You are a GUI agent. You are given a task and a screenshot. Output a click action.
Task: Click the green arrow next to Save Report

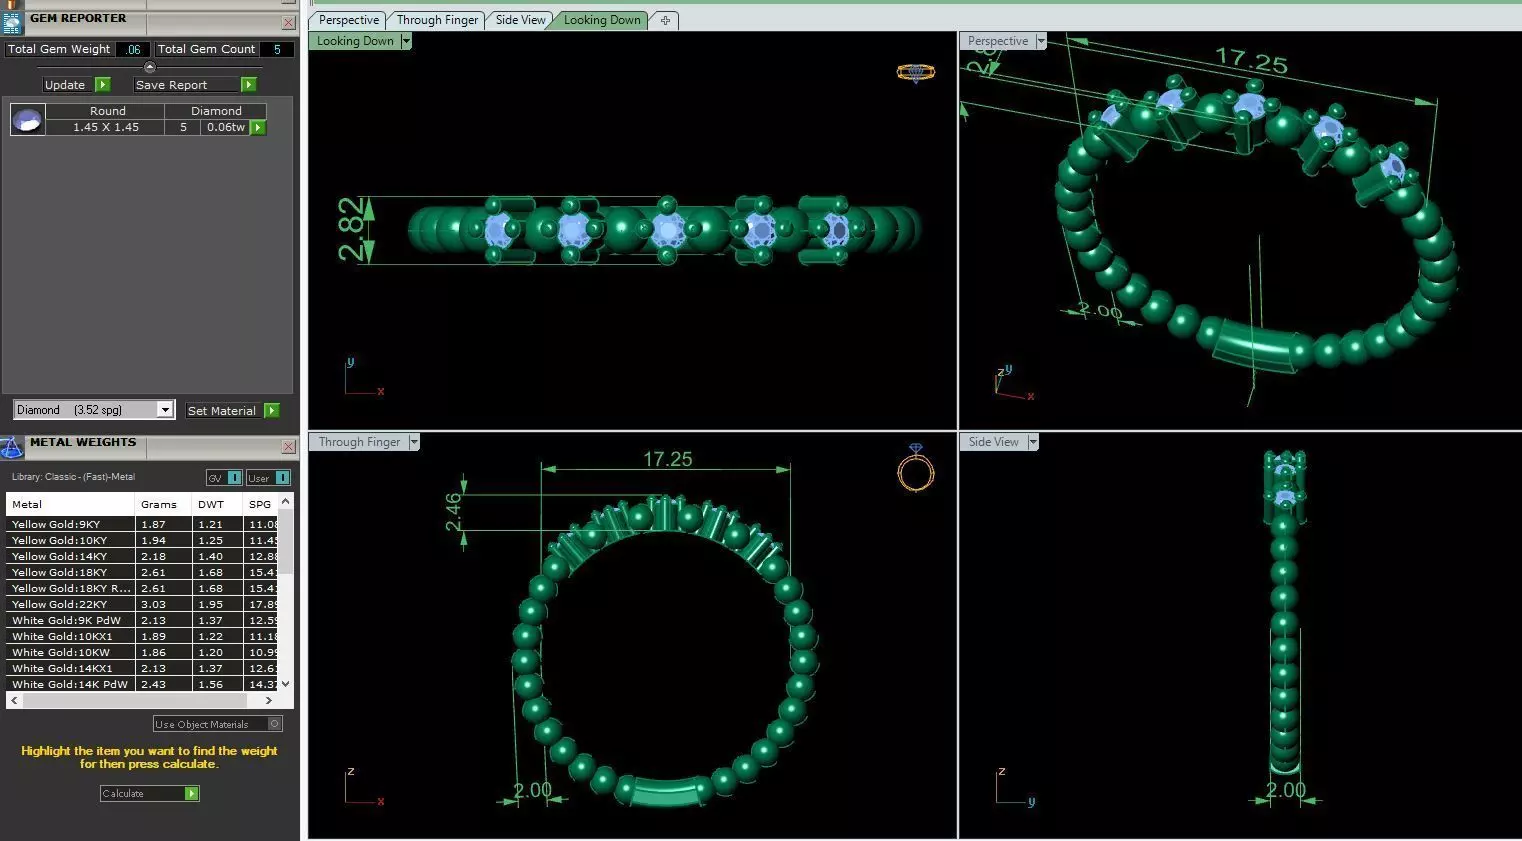pos(249,85)
